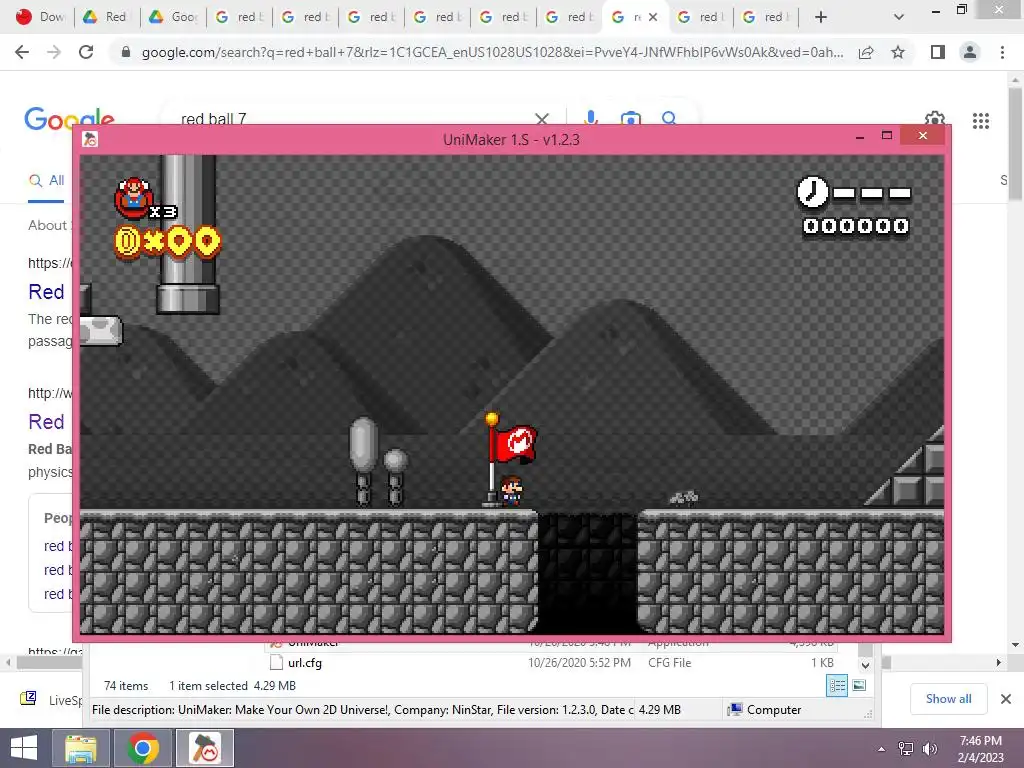Open the network icon in the system tray

pos(906,748)
